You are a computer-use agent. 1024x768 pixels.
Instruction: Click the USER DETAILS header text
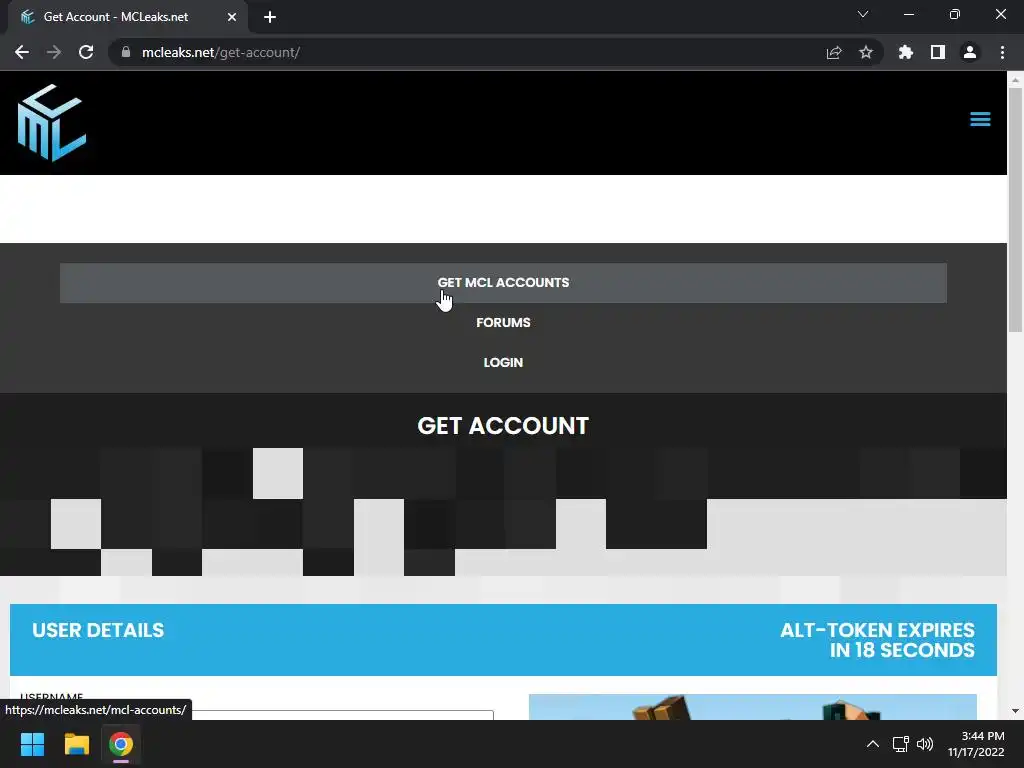tap(98, 630)
